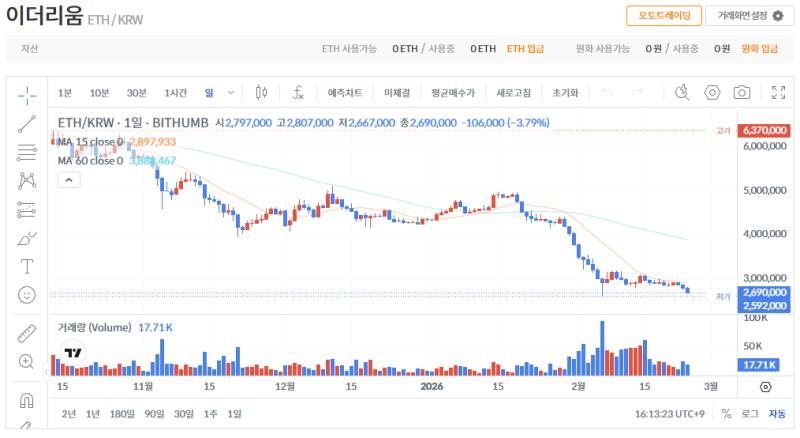Toggle 평균매수가 average price line
This screenshot has height=438, width=800.
(x=453, y=93)
